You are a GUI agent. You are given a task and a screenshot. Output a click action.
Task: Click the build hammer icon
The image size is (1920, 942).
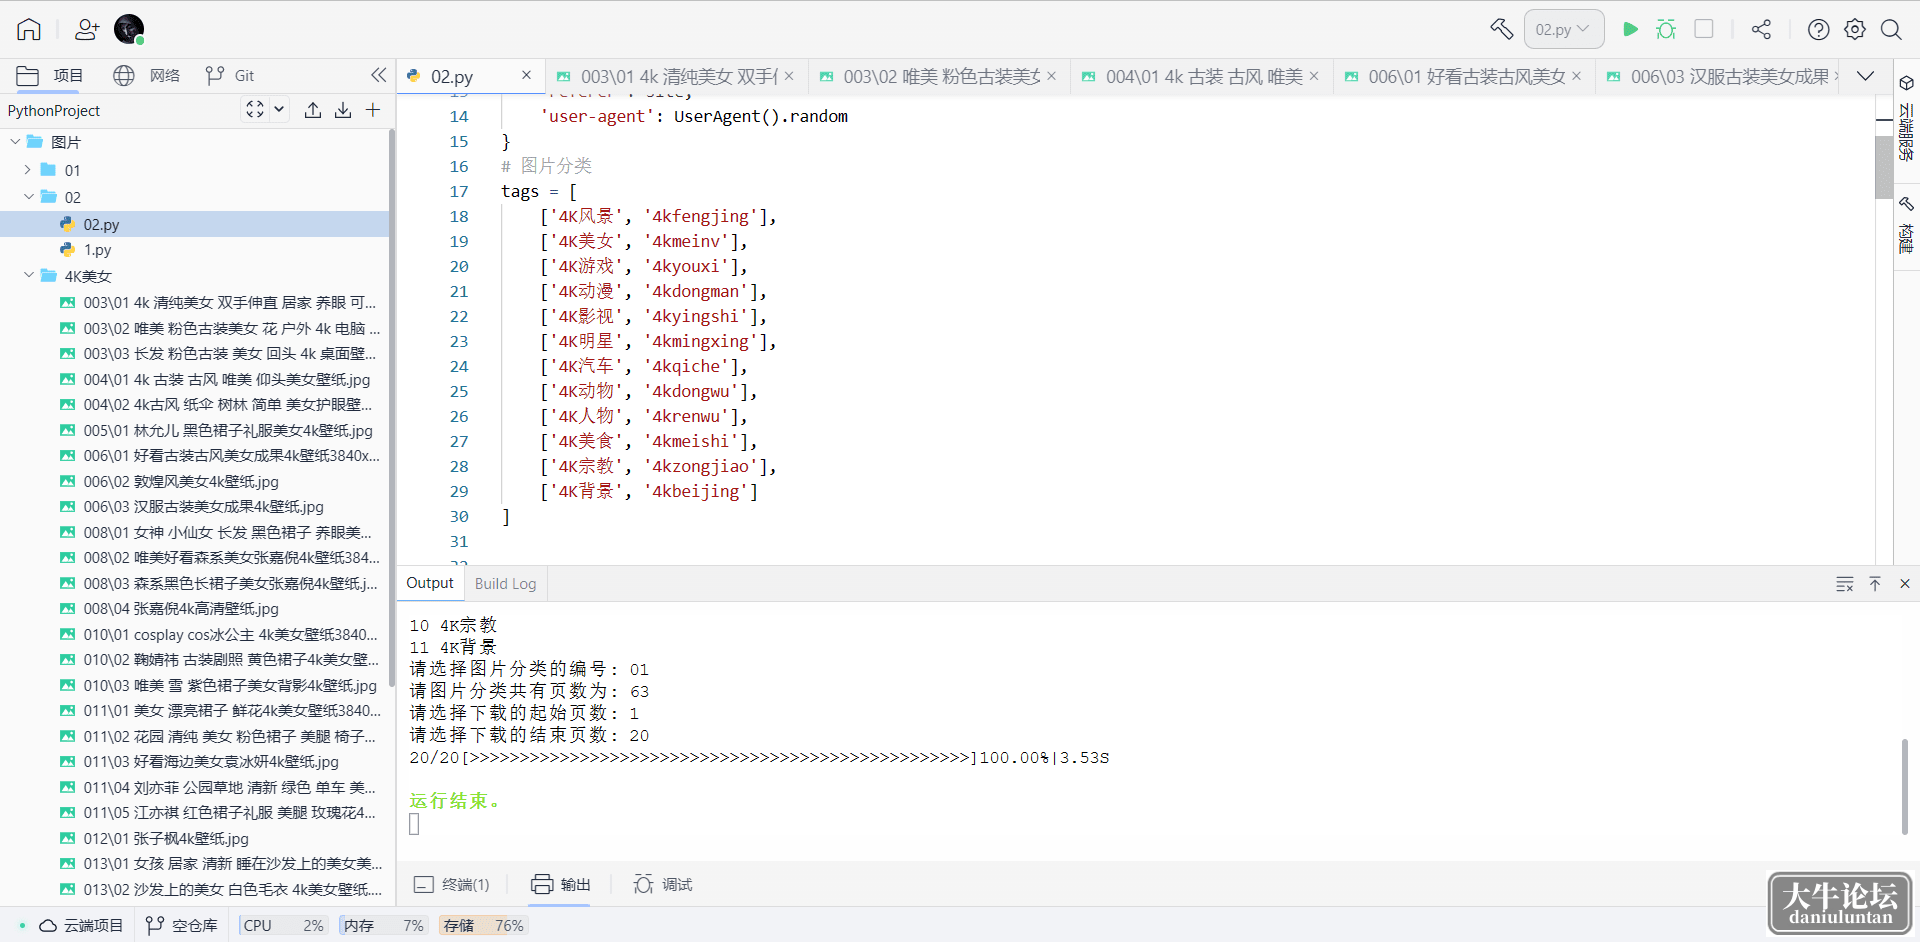(1501, 29)
